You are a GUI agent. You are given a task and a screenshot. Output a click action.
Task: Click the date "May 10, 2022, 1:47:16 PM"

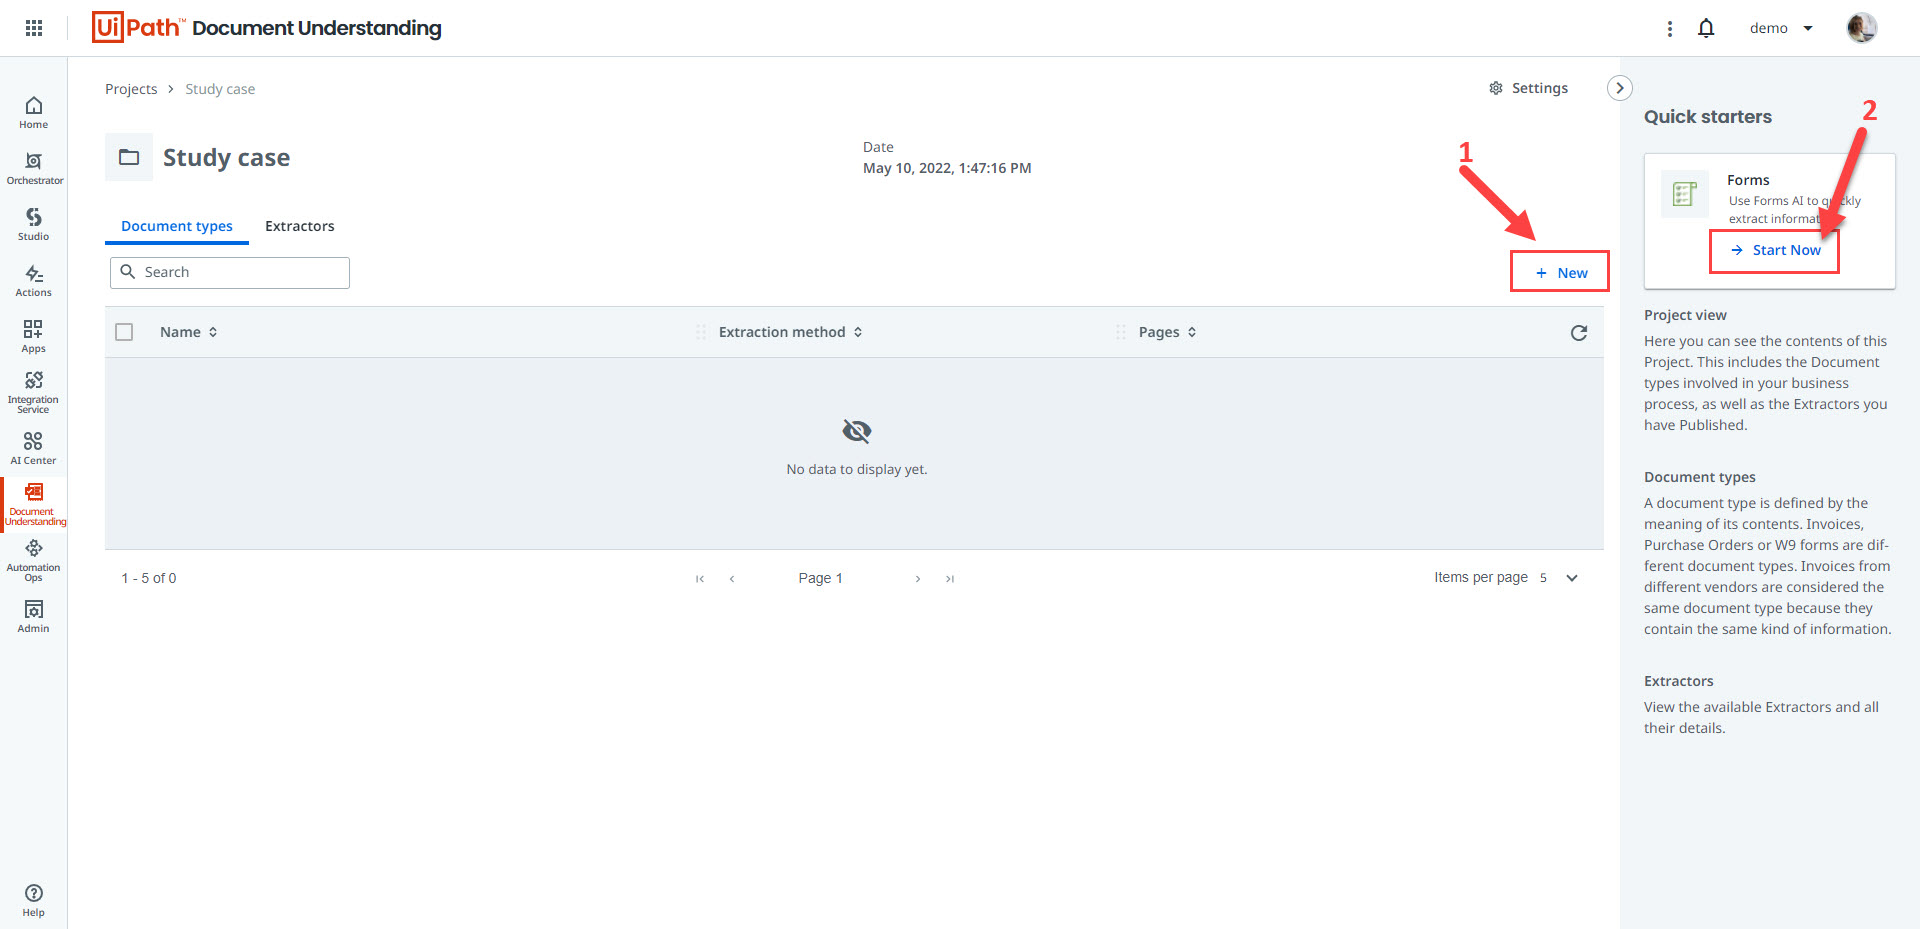(947, 168)
